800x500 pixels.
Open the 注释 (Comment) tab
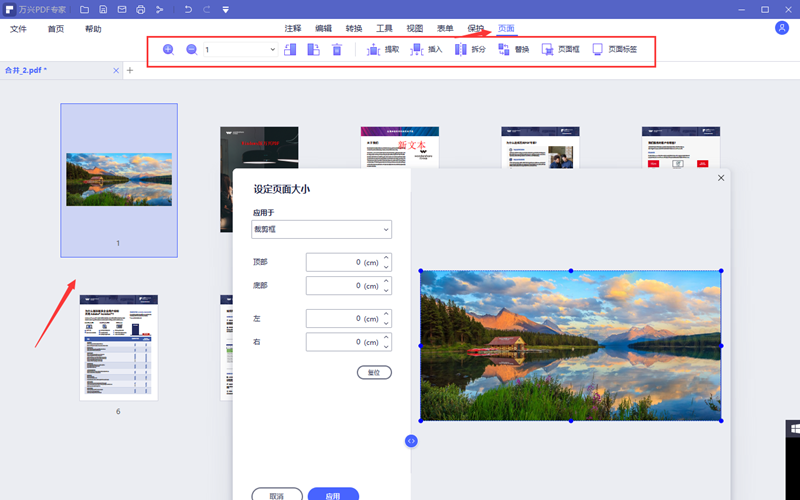293,29
